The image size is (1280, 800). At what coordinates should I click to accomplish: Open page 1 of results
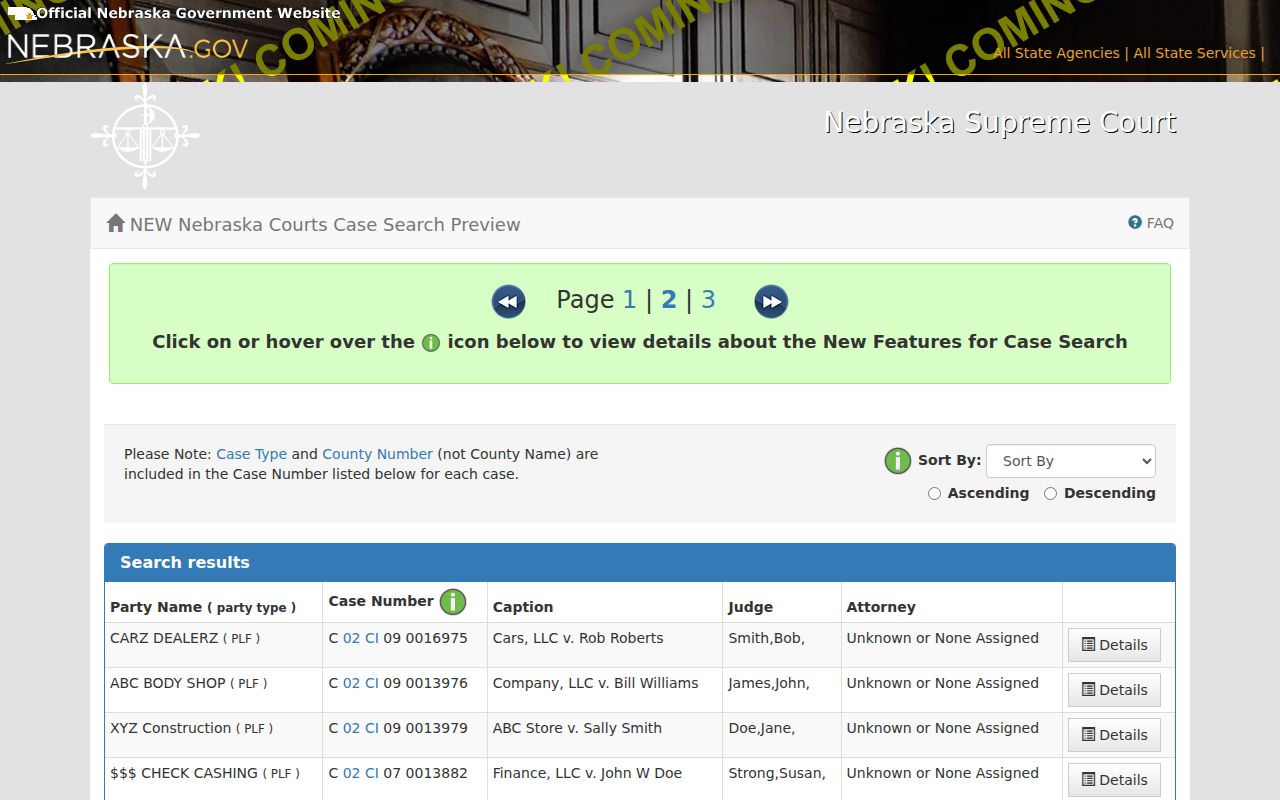pyautogui.click(x=629, y=300)
